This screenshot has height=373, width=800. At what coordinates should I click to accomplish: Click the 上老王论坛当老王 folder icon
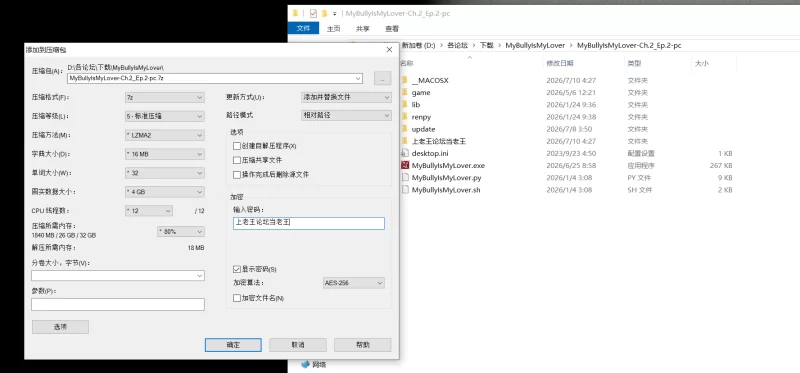coord(405,141)
